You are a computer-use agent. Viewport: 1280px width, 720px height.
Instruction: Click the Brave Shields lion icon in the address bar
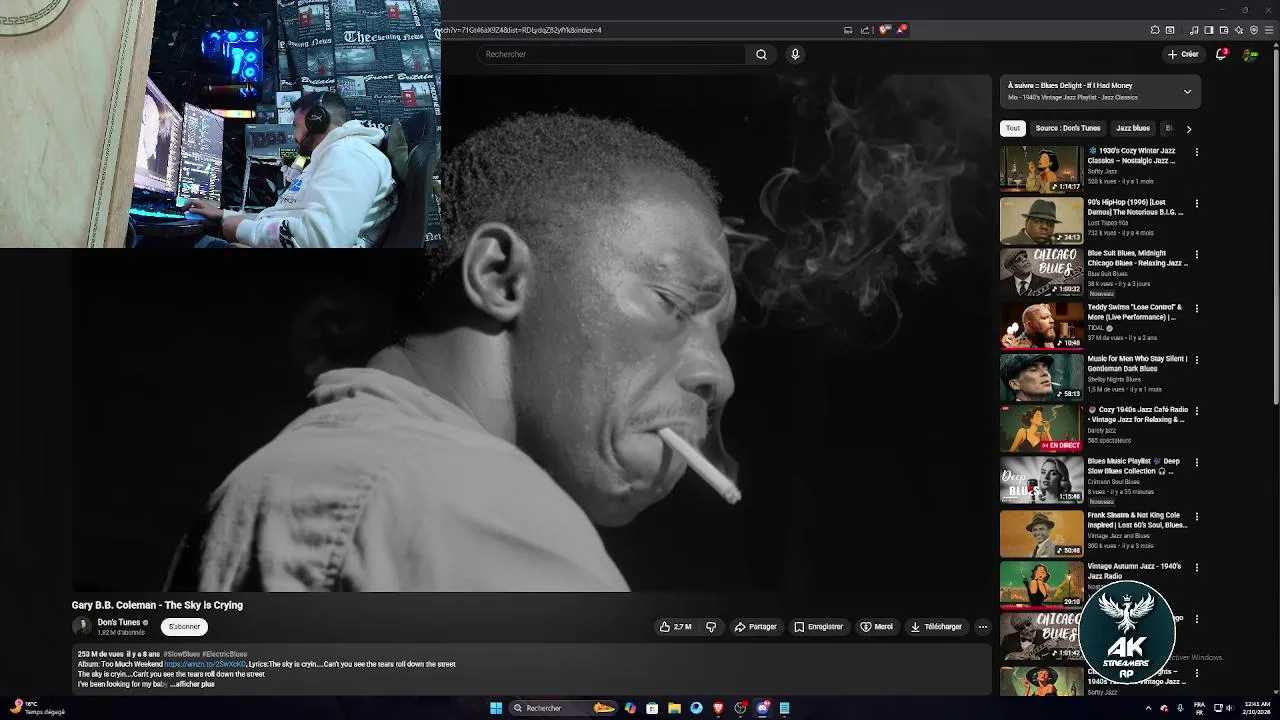pyautogui.click(x=883, y=30)
